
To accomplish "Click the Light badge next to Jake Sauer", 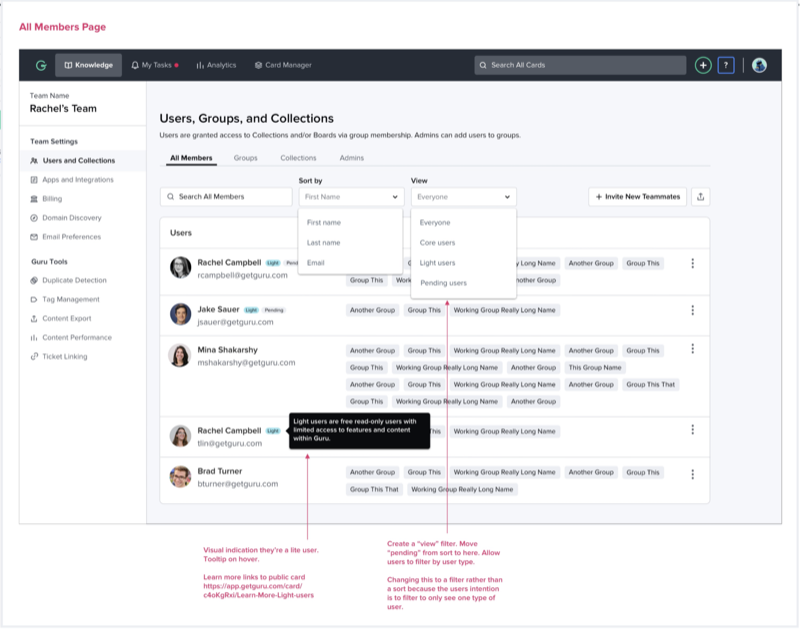I will 251,310.
